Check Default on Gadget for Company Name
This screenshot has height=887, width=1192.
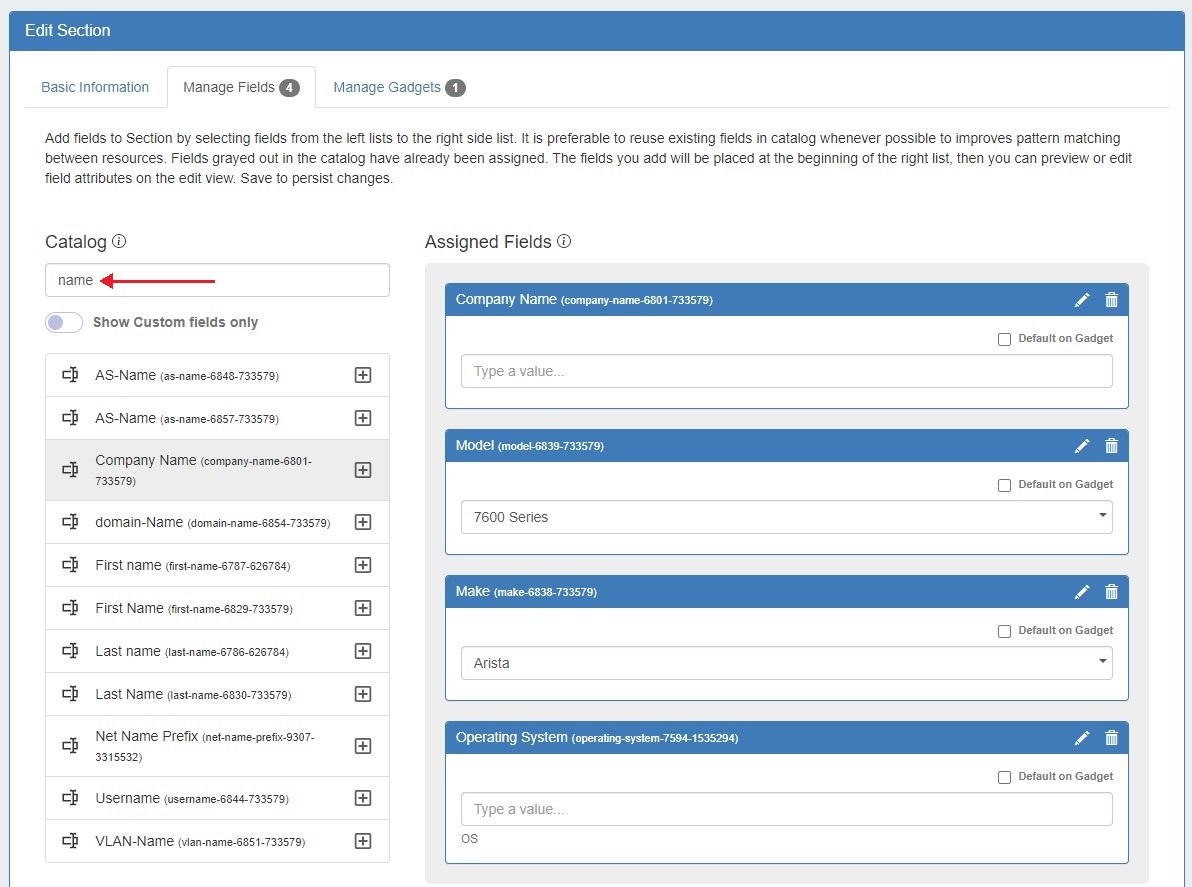click(1004, 339)
